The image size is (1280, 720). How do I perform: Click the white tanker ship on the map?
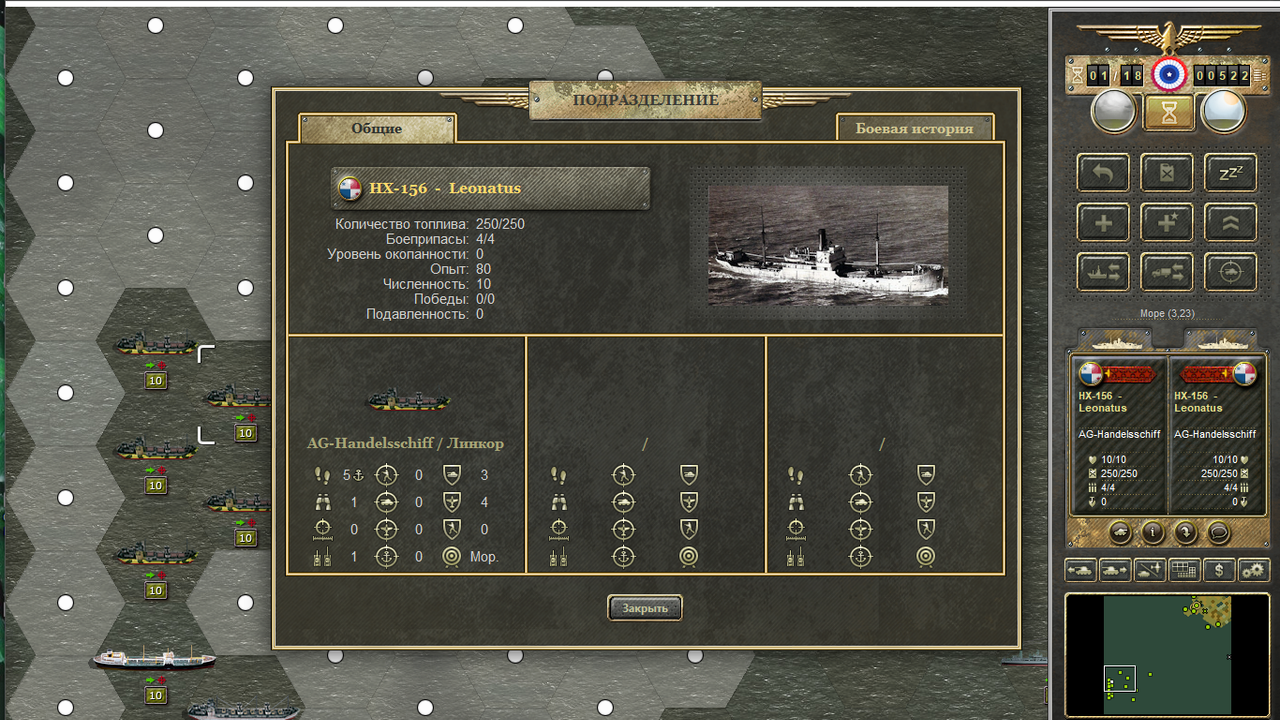[154, 657]
